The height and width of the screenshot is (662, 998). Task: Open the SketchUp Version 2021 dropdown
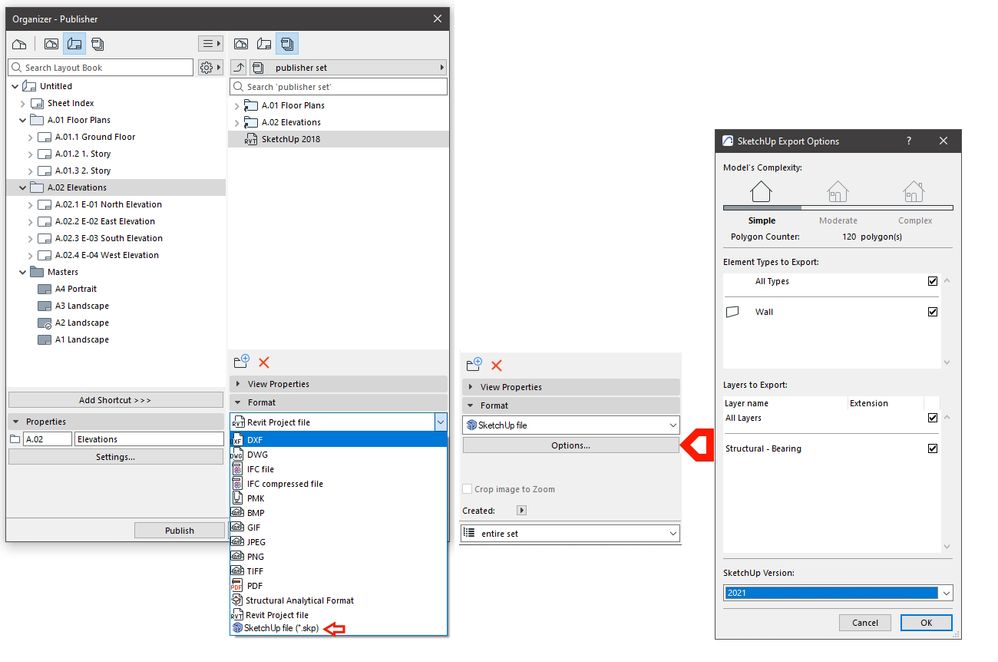tap(838, 593)
